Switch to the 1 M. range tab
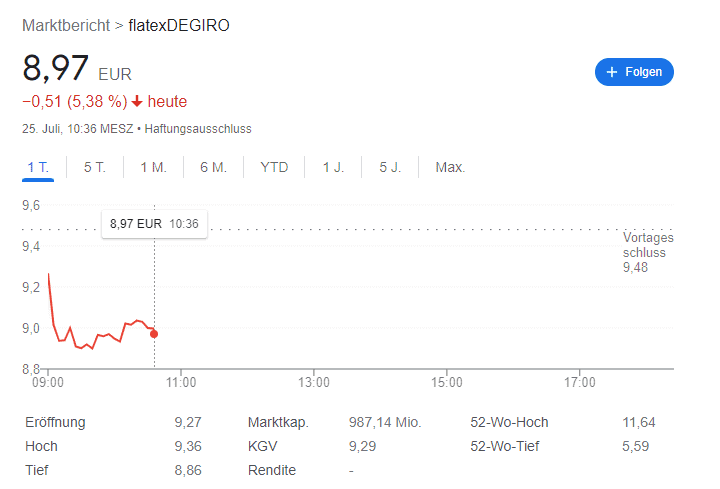The image size is (720, 489). coord(153,167)
